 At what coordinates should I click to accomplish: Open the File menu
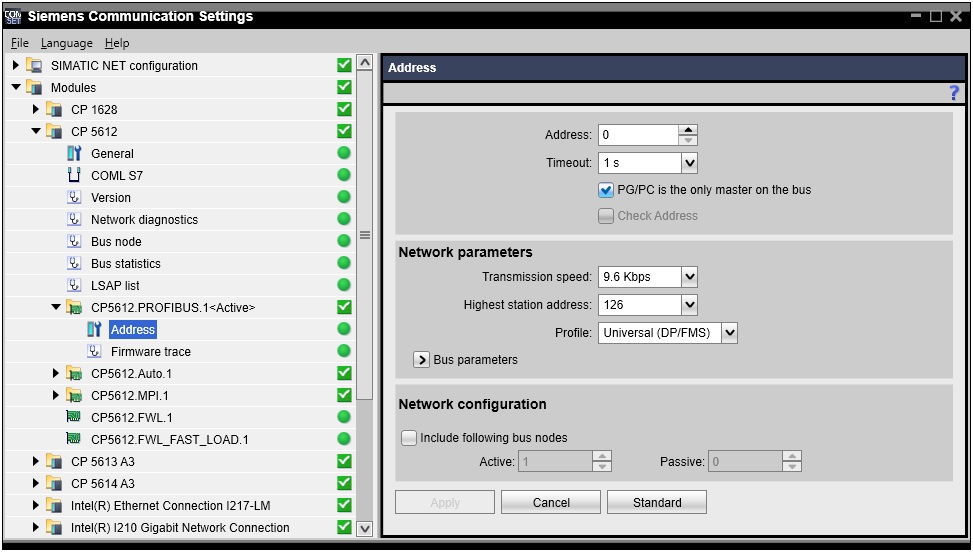tap(20, 43)
